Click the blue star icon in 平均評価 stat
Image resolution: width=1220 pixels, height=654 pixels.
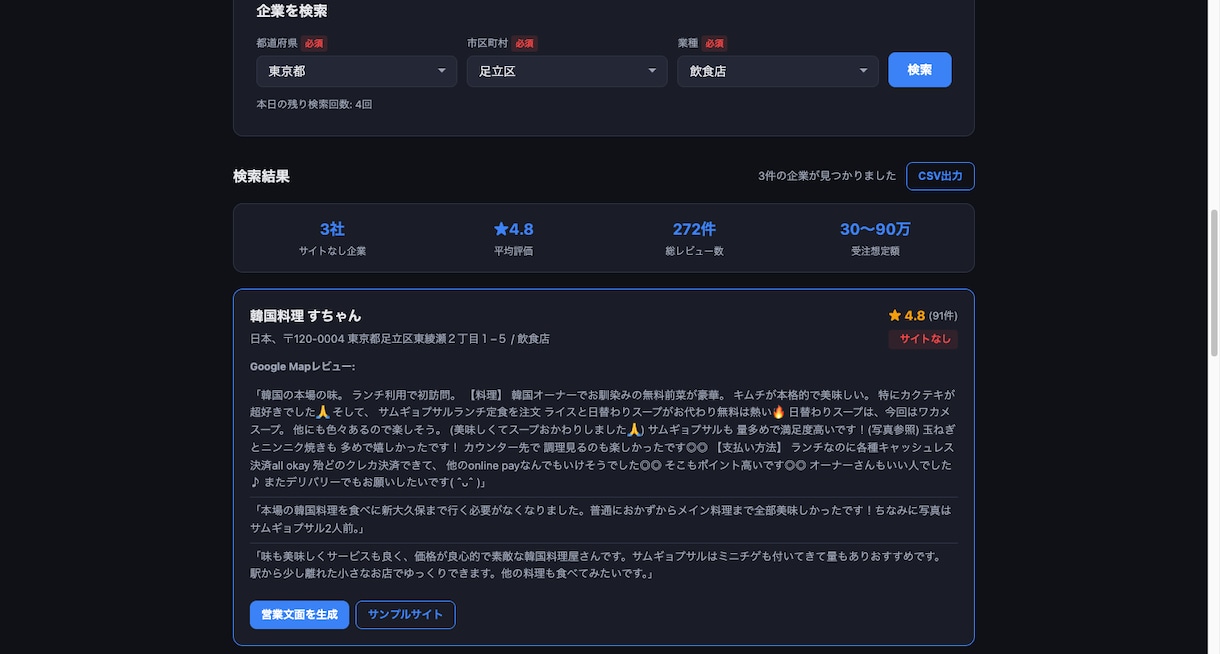[501, 229]
